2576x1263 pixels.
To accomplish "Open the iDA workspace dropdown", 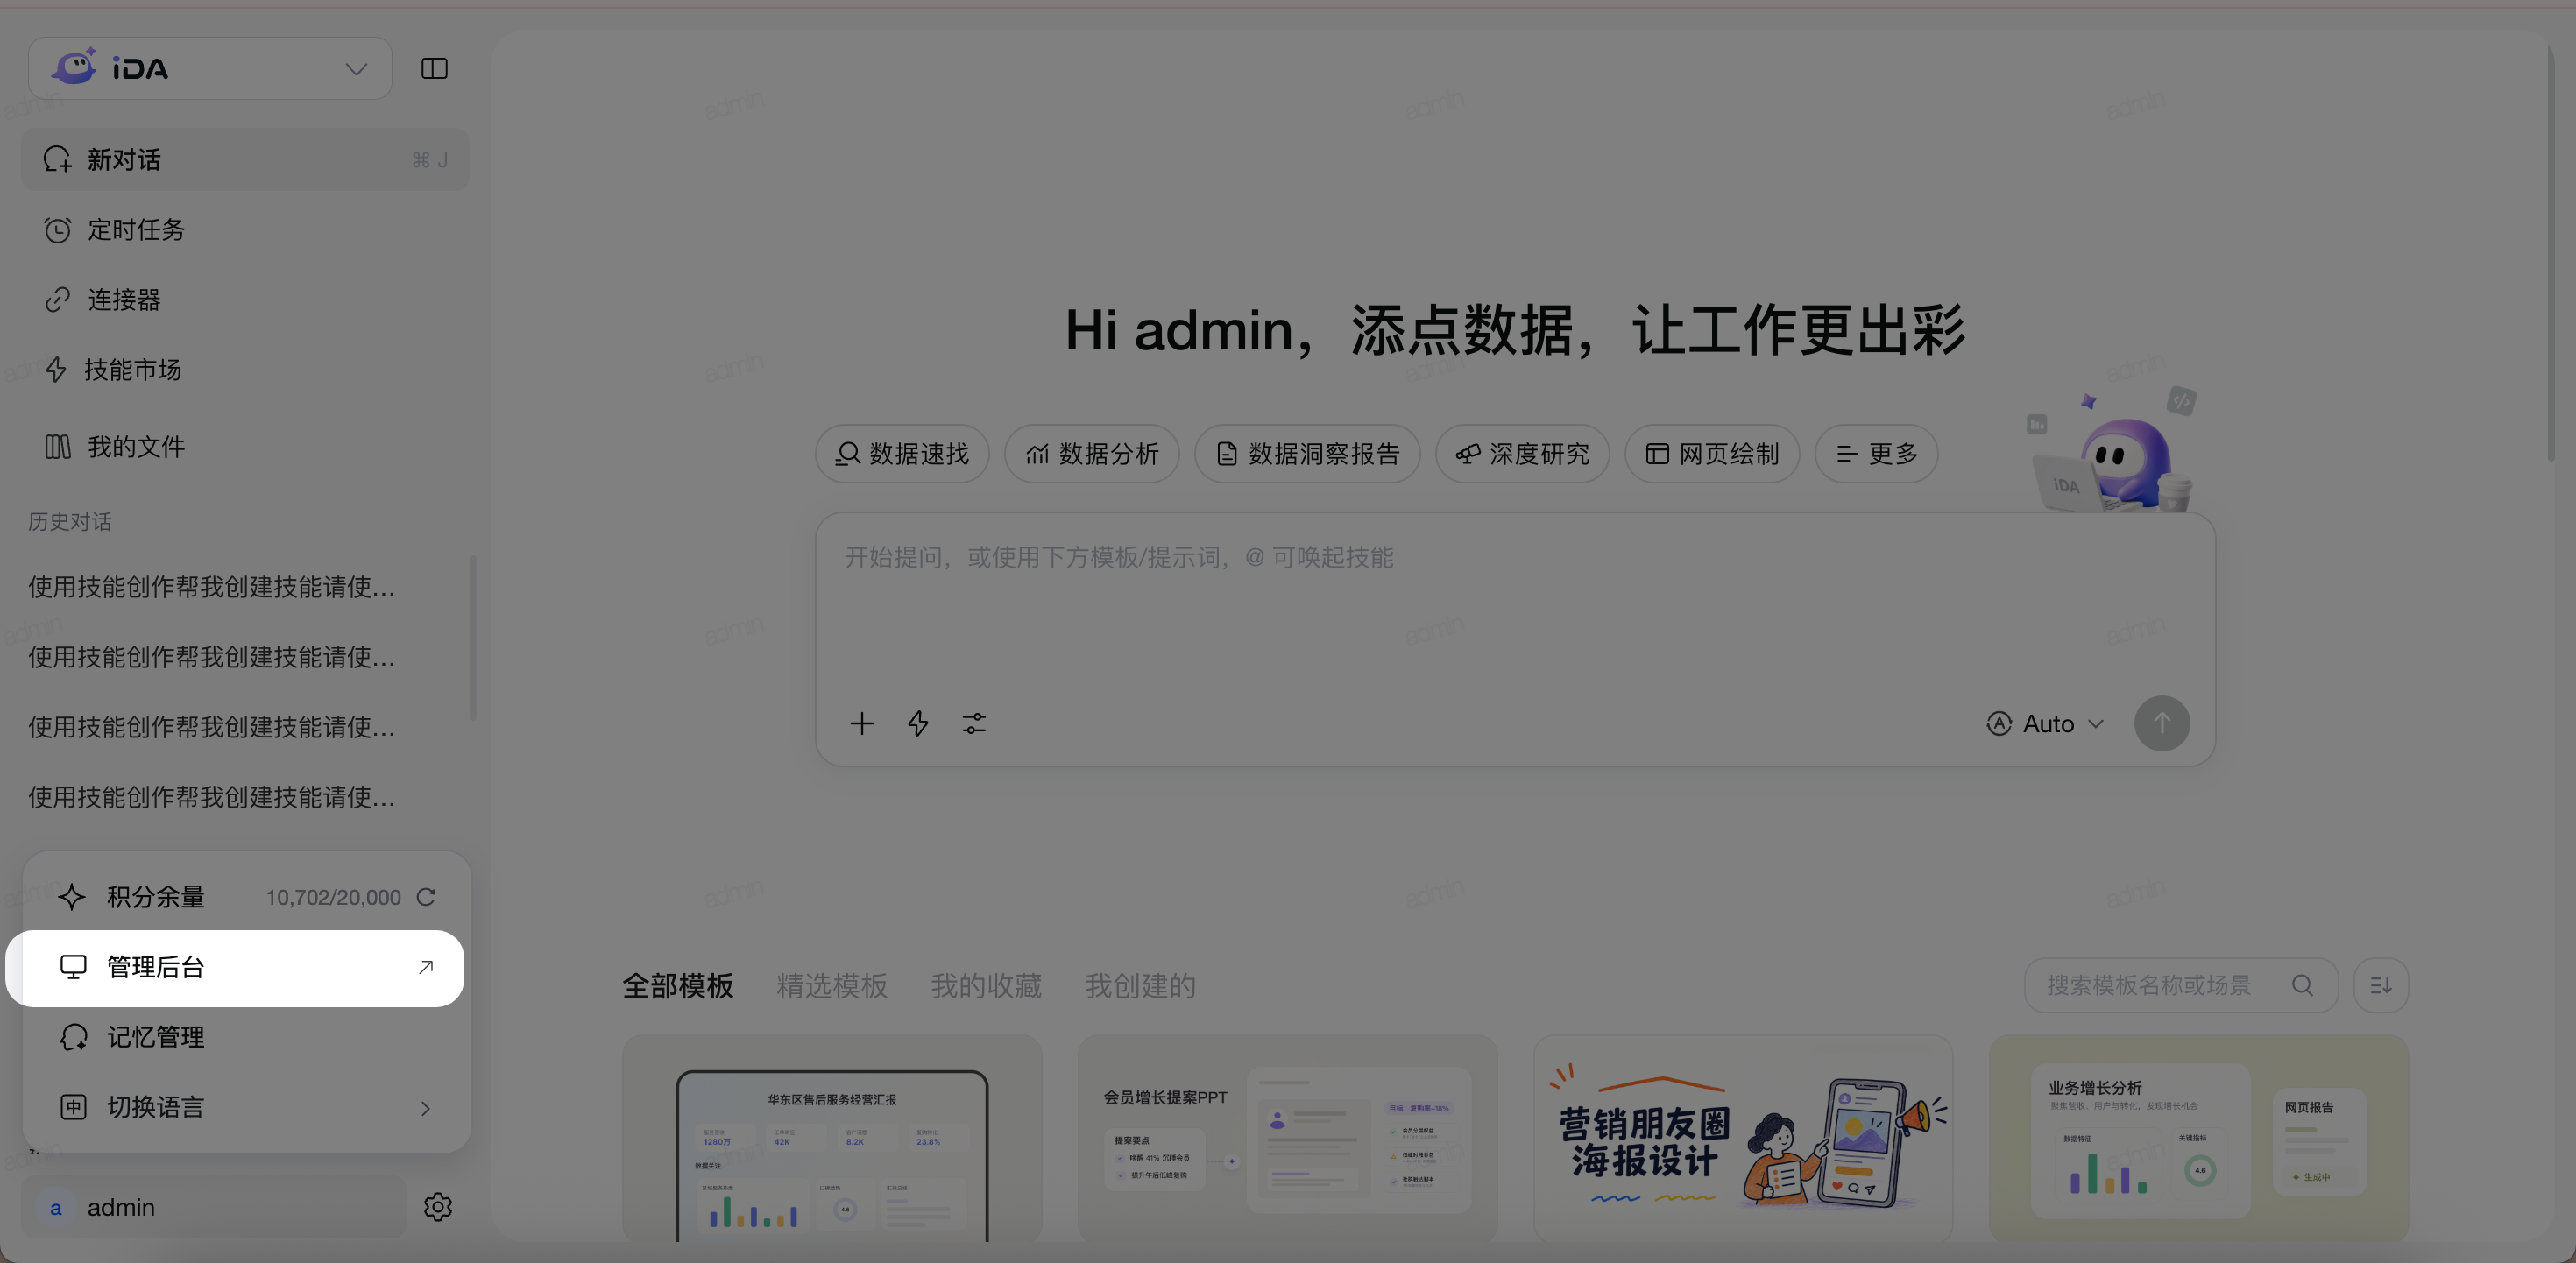I will tap(210, 69).
